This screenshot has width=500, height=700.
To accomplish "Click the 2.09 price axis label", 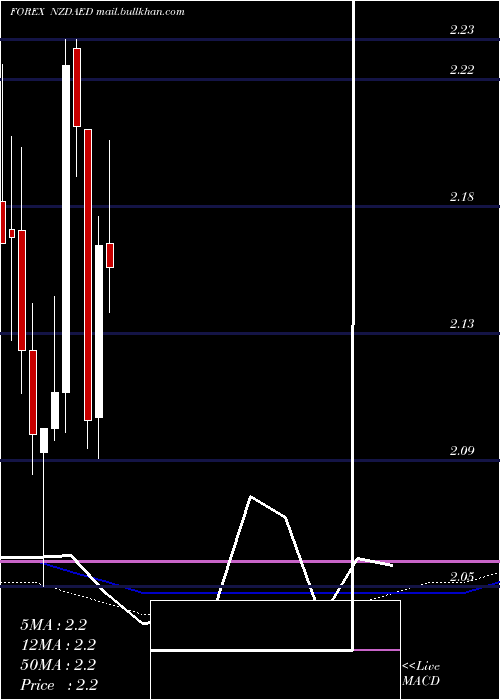I will pos(462,451).
